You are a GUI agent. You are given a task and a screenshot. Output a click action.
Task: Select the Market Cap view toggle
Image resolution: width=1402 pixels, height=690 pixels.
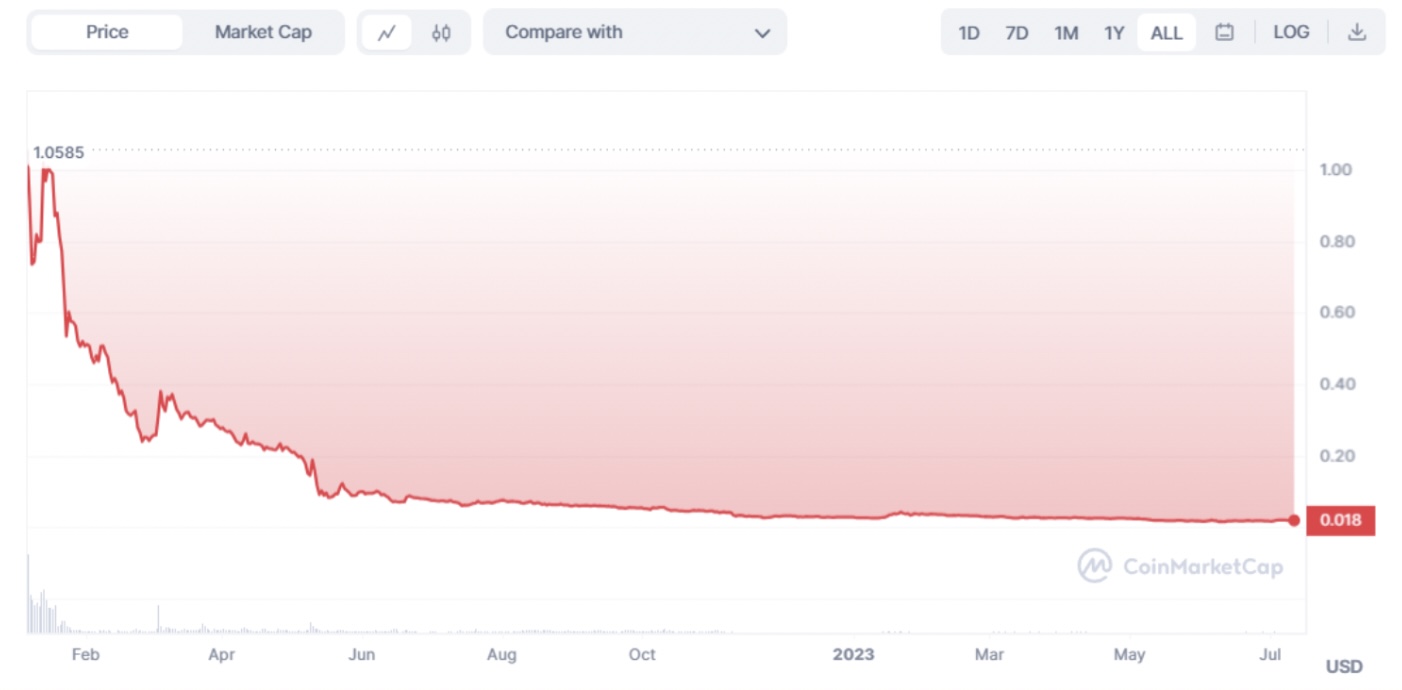263,32
